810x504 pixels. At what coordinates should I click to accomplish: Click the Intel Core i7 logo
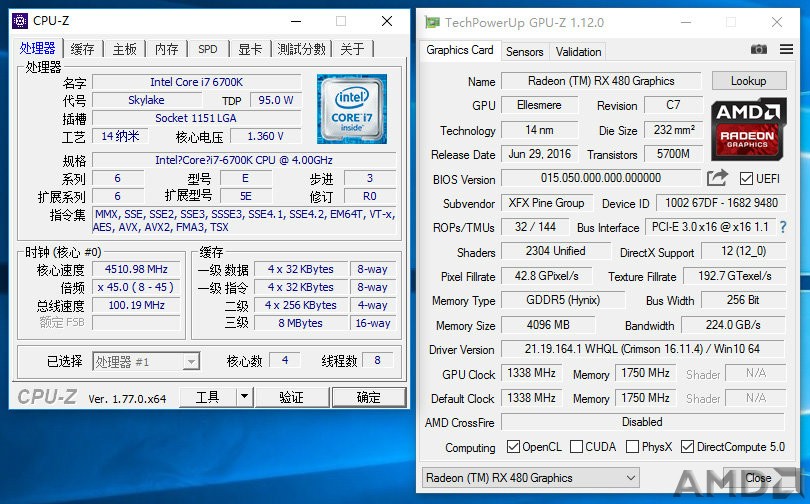[x=352, y=109]
